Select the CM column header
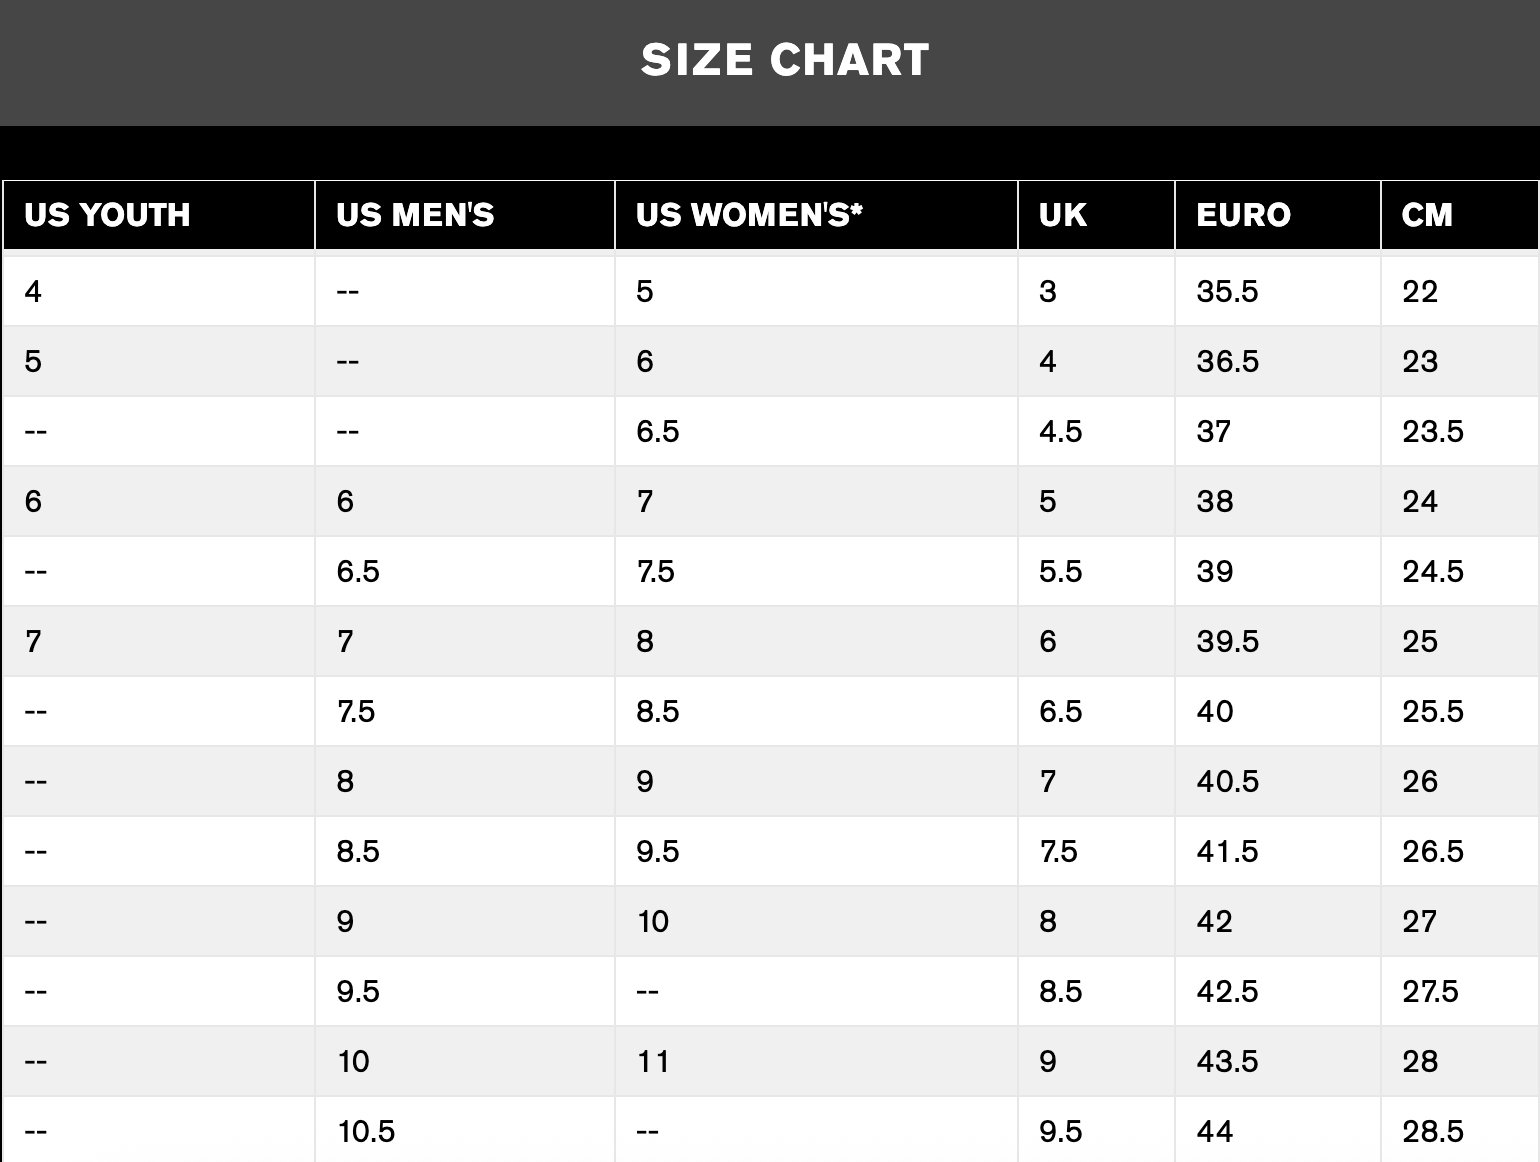Viewport: 1540px width, 1162px height. point(1460,215)
